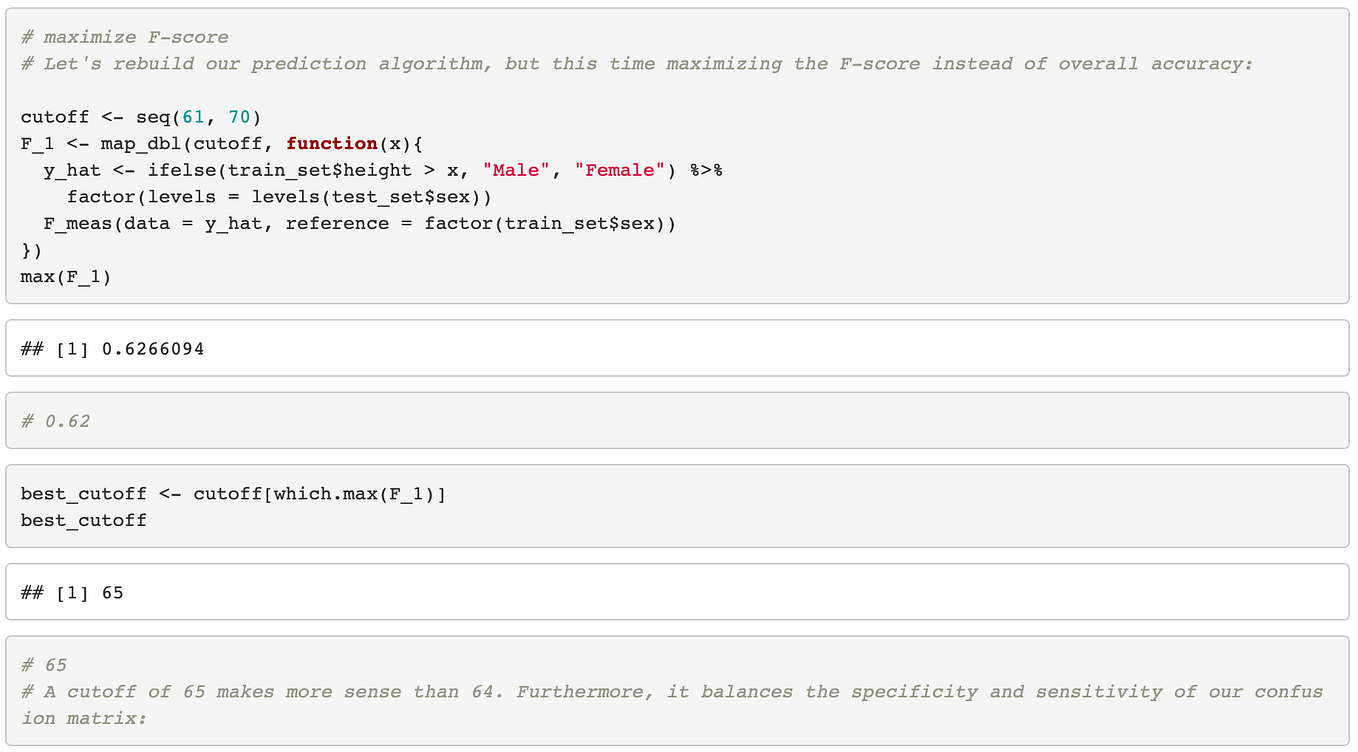Screen dimensions: 1358x752
Task: Click the red function keyword
Action: [332, 143]
